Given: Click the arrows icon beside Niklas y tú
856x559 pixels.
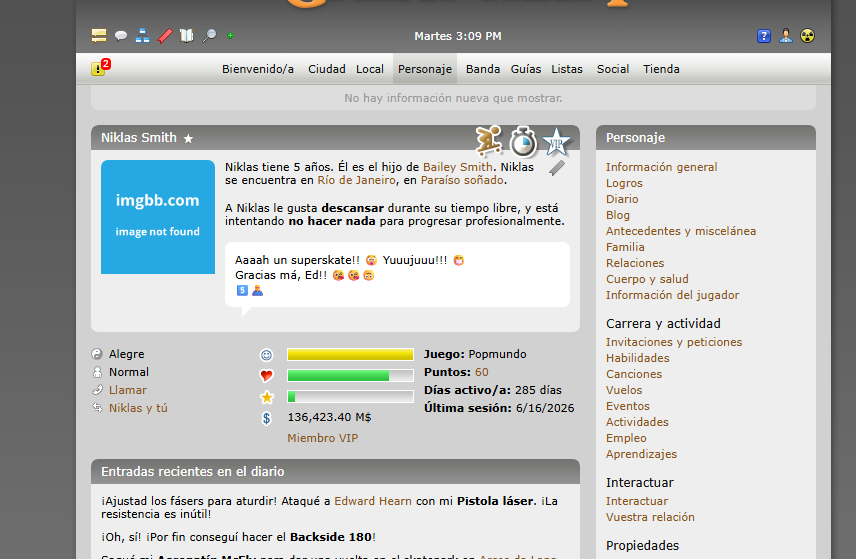Looking at the screenshot, I should 97,408.
